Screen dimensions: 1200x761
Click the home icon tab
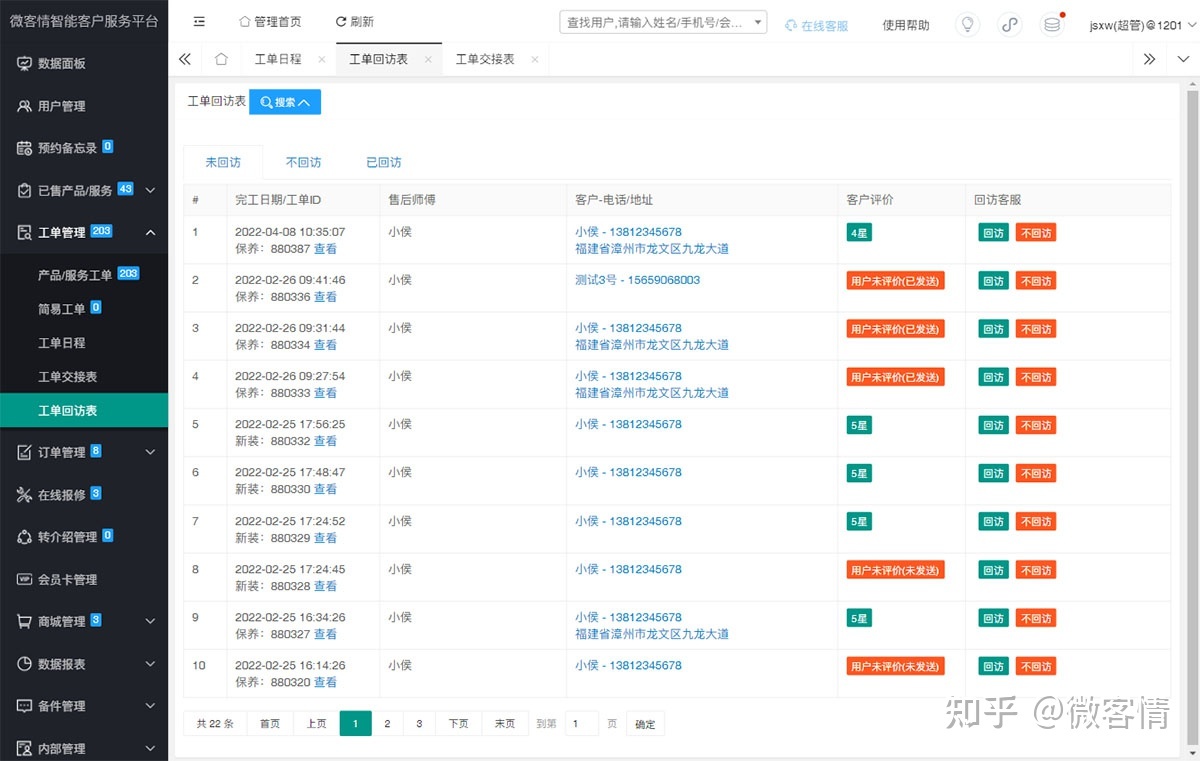[221, 59]
